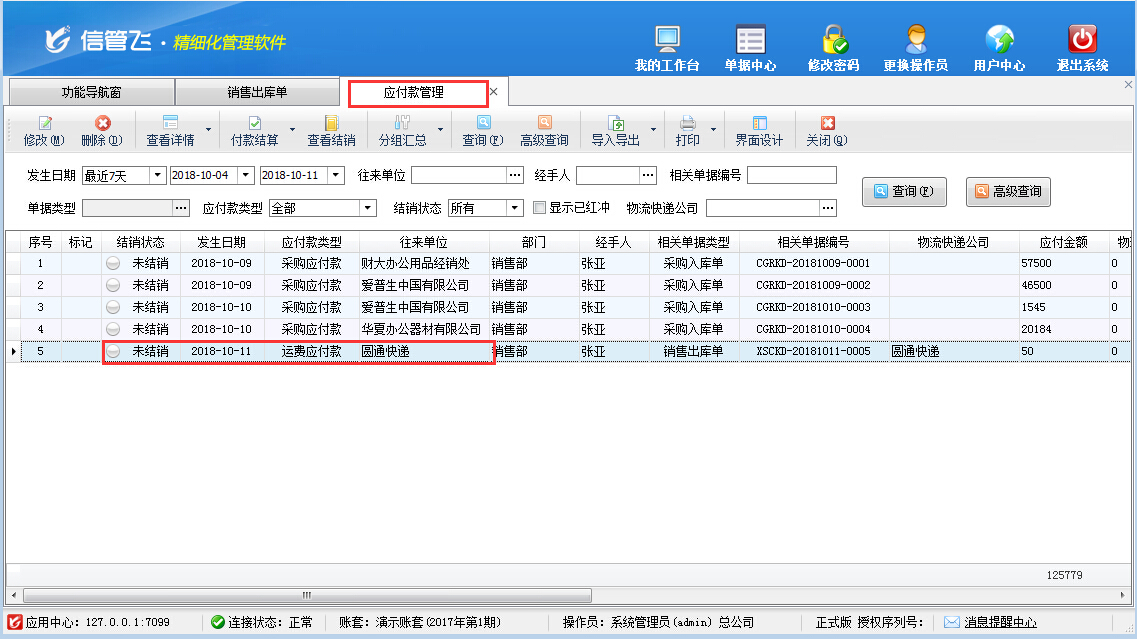Screen dimensions: 1137x639
Task: Open 我的工作台 from the top bar
Action: click(x=668, y=41)
